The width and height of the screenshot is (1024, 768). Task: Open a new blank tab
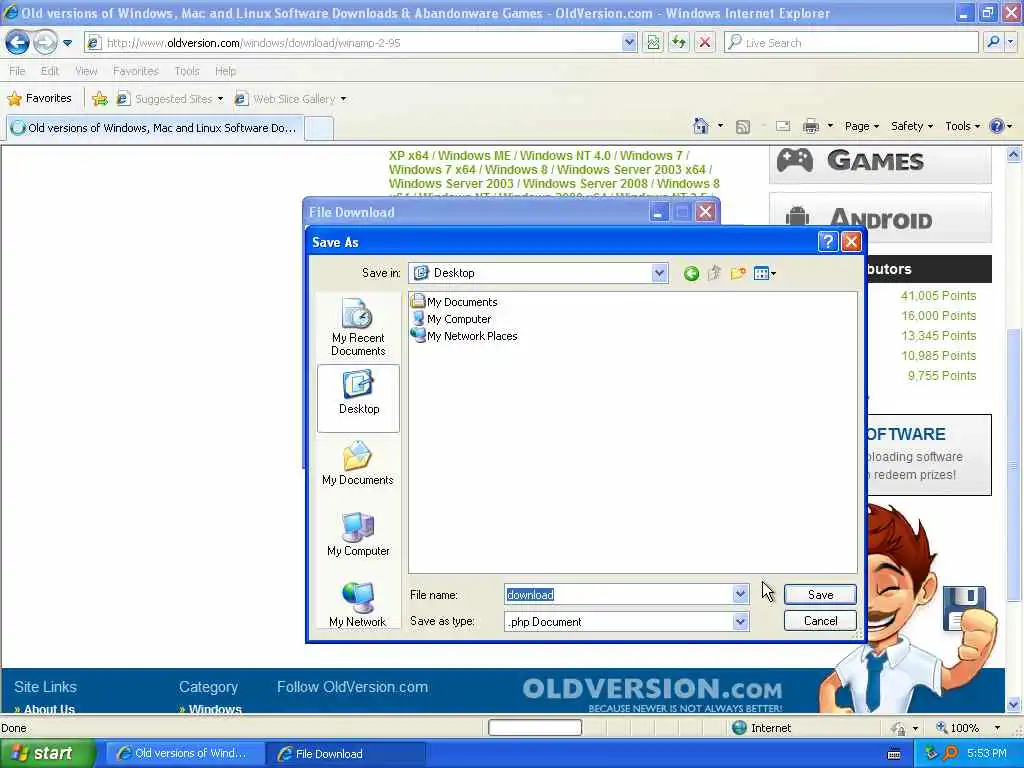tap(319, 128)
